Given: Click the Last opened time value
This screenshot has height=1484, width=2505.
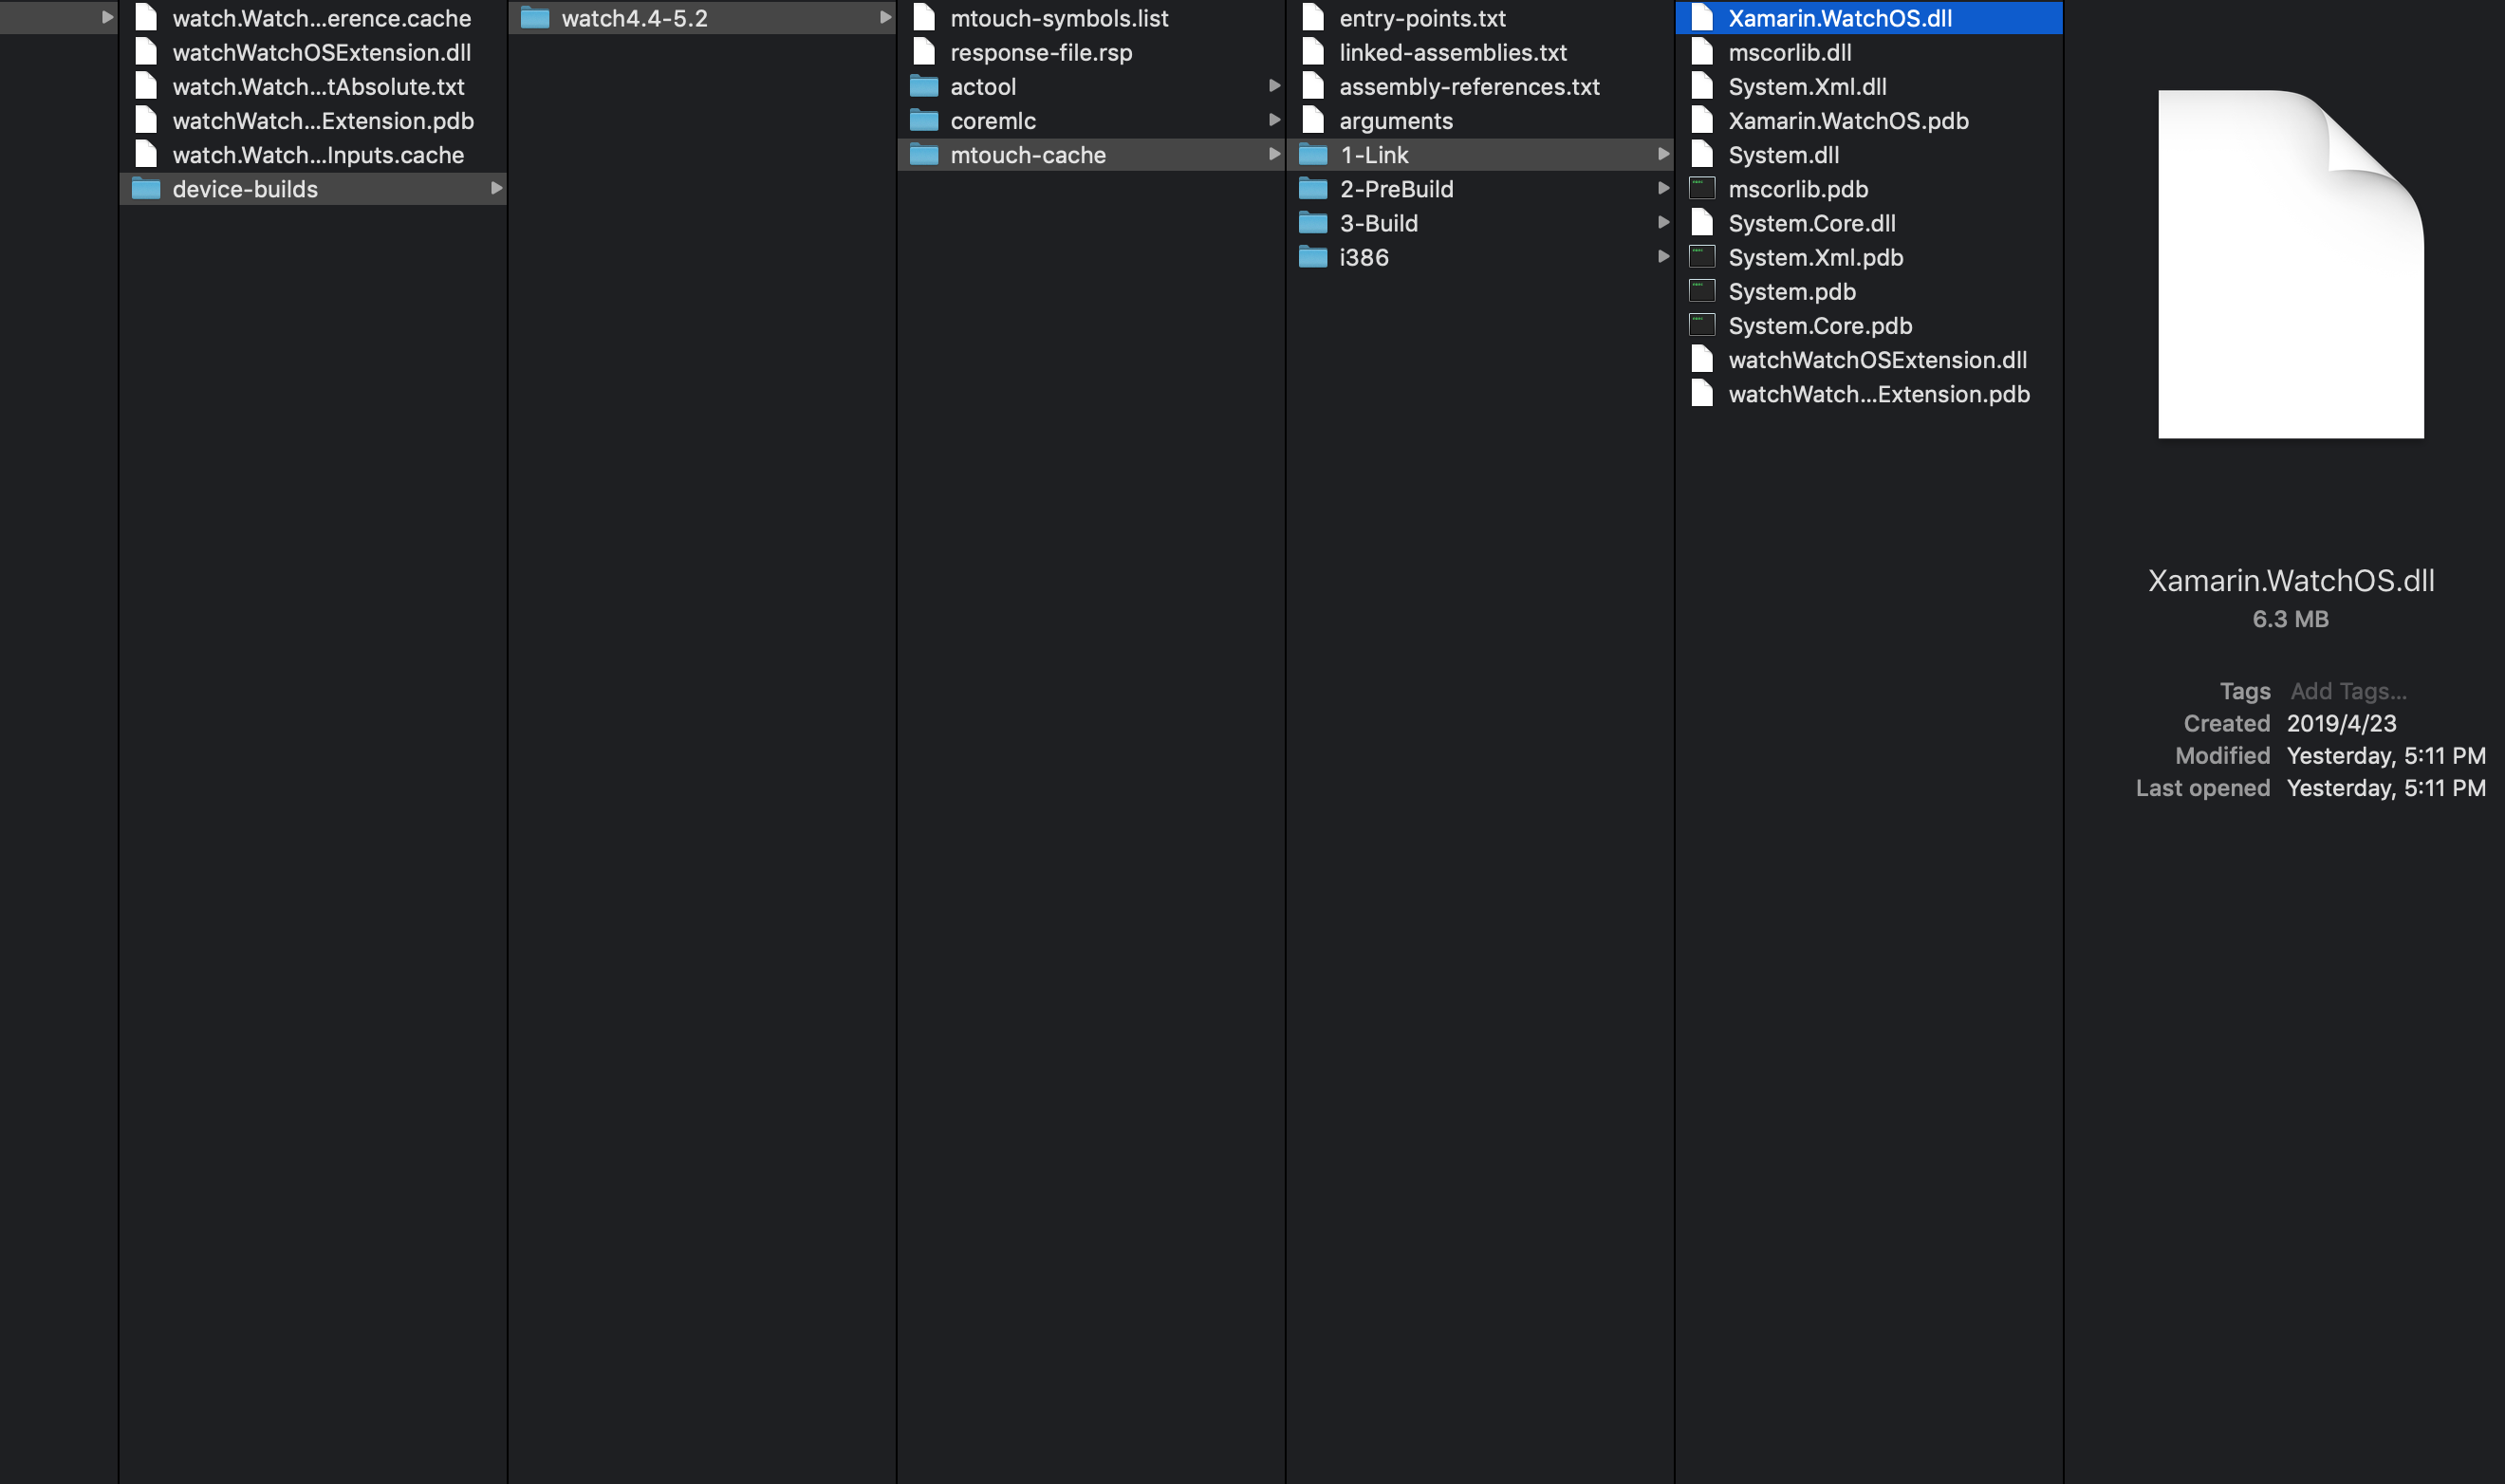Looking at the screenshot, I should point(2386,788).
